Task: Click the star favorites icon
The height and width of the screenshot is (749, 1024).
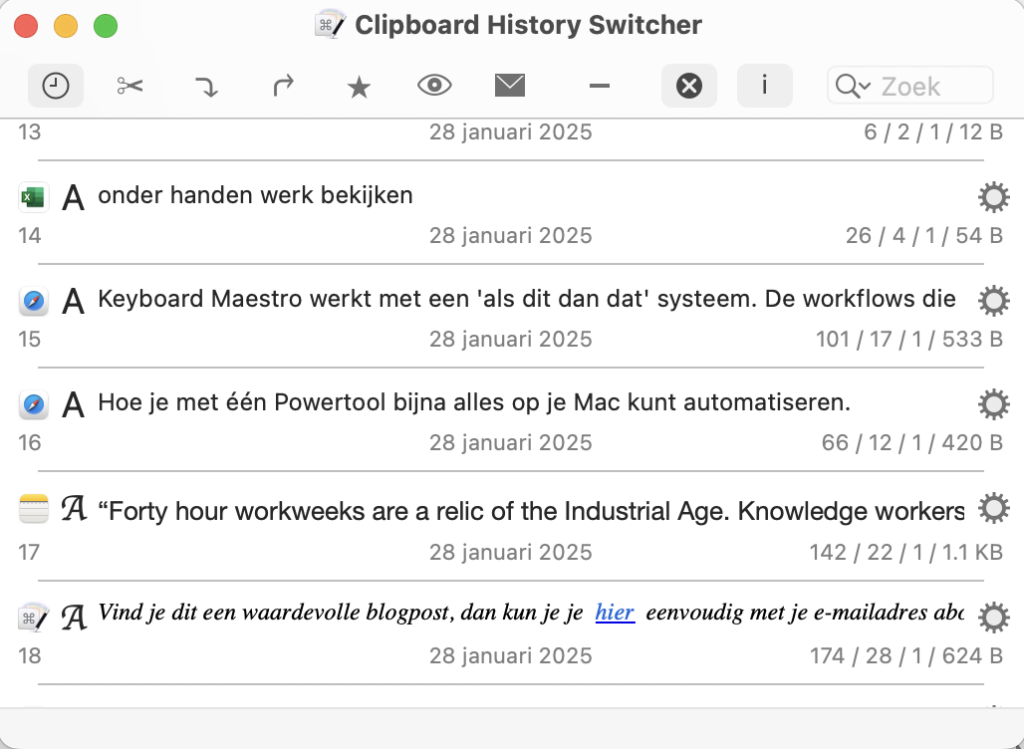Action: [358, 88]
